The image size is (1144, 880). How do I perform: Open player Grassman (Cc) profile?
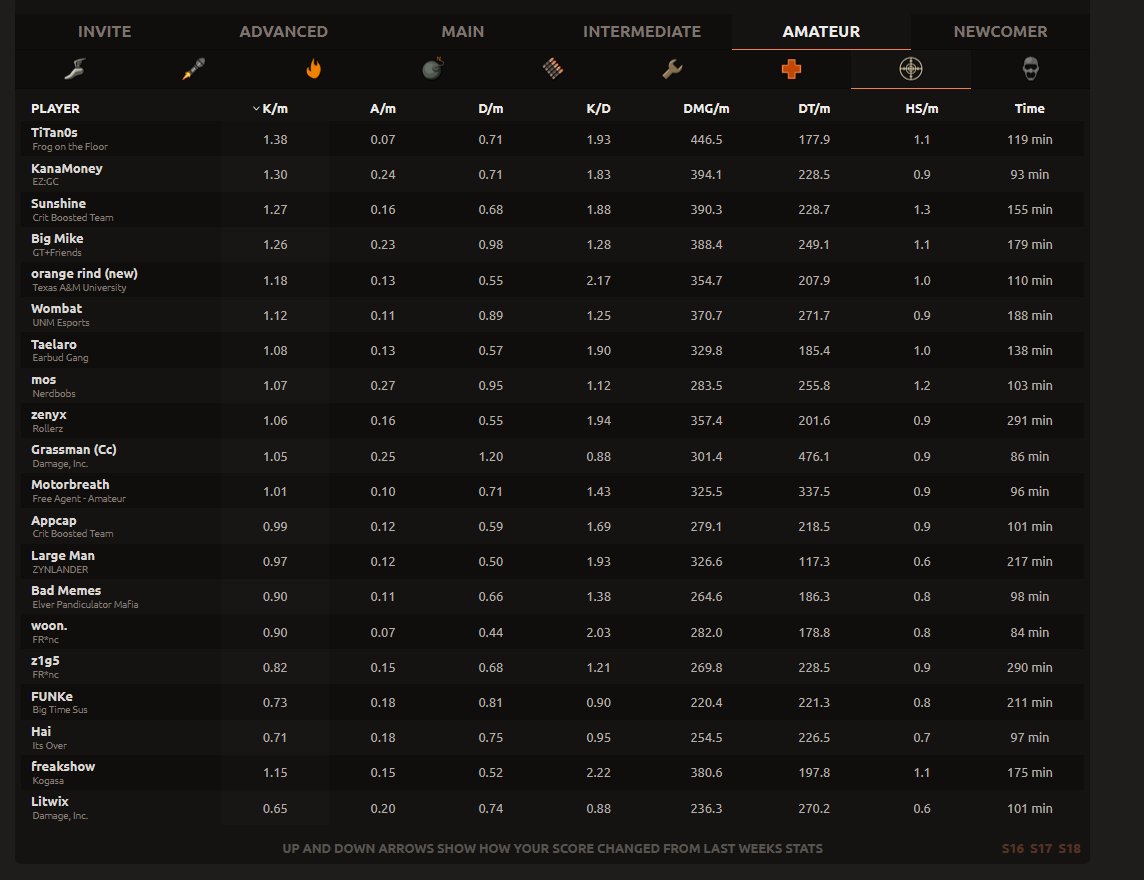tap(74, 449)
